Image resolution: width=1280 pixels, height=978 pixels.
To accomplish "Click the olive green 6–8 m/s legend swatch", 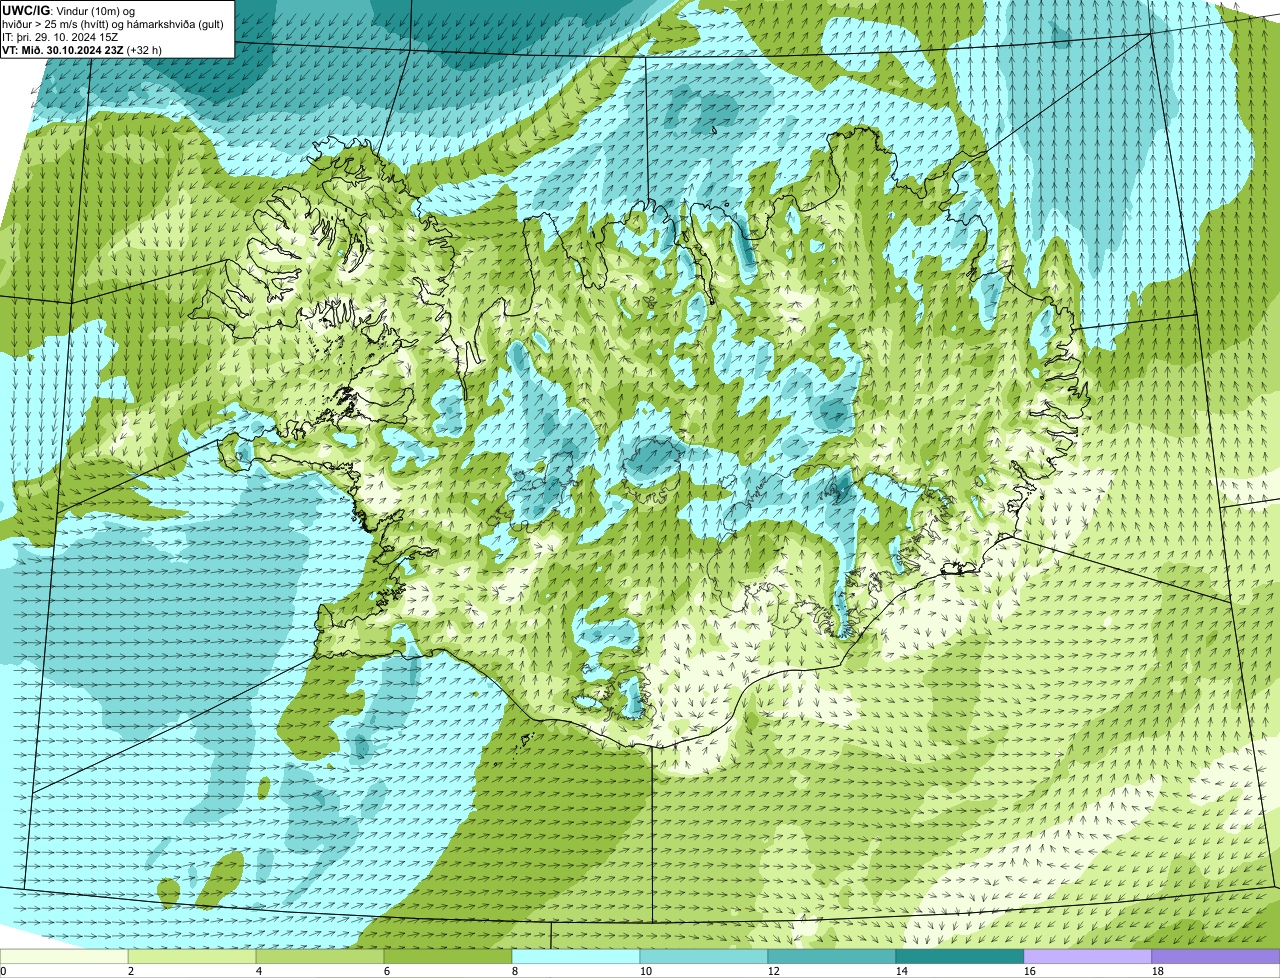I will click(x=448, y=957).
